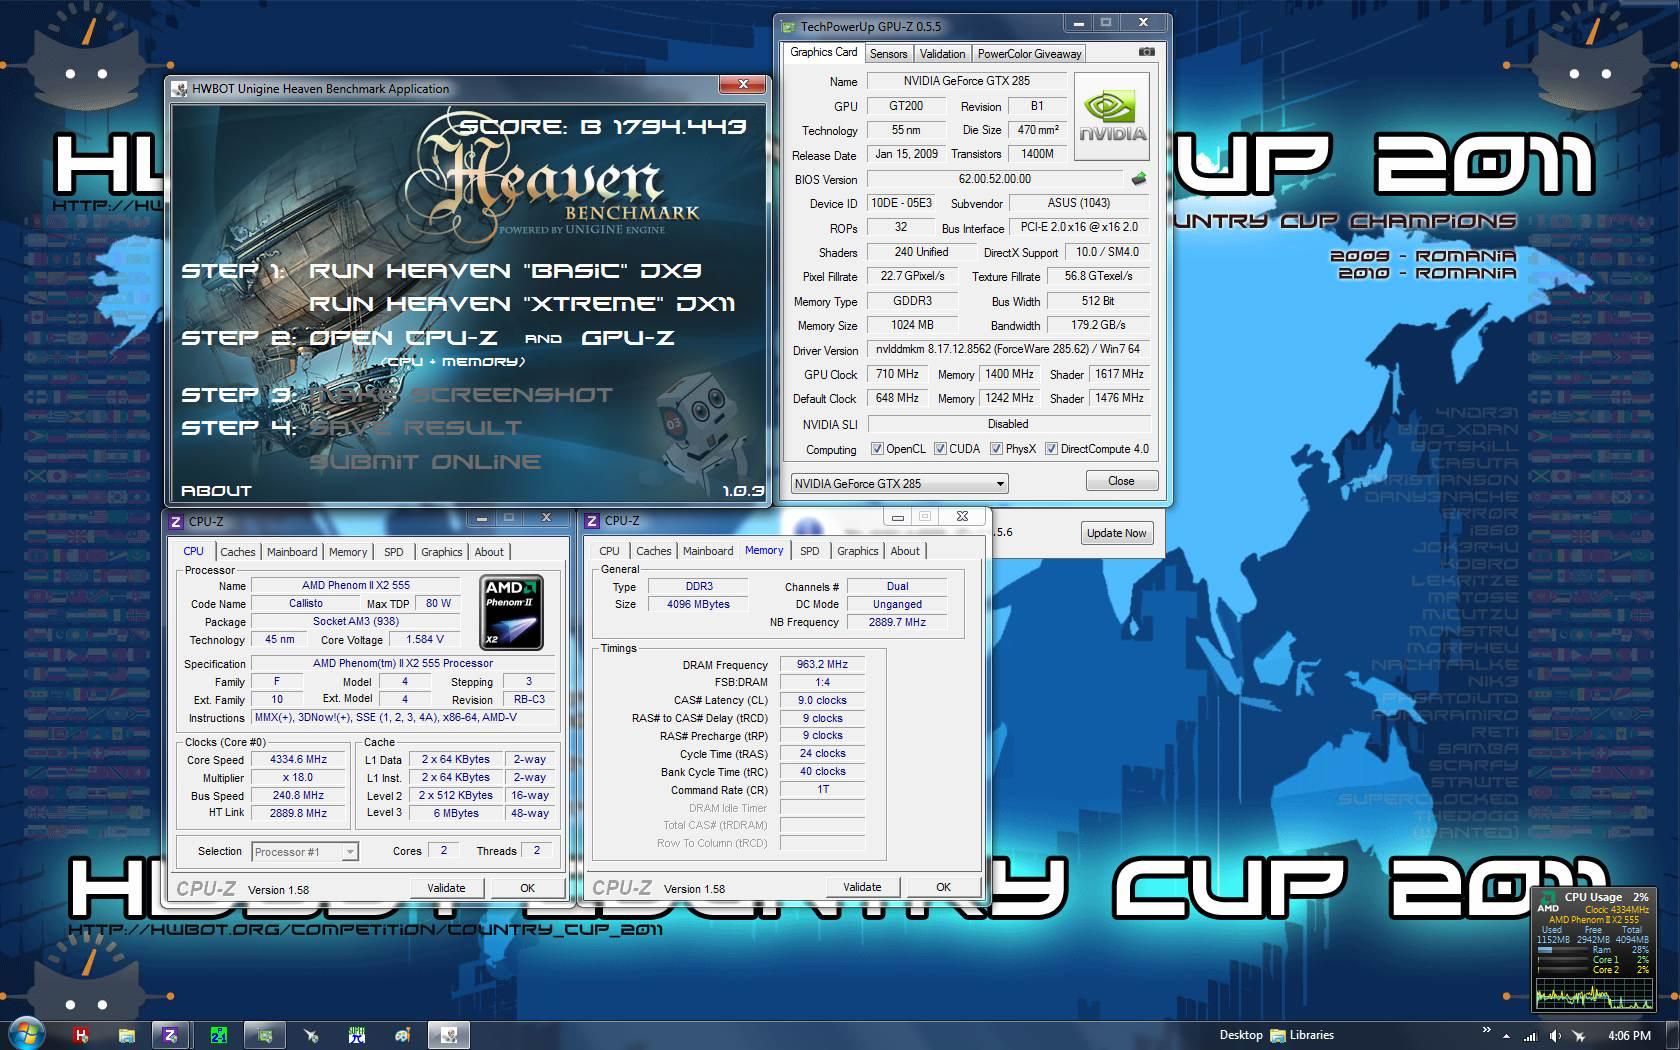The width and height of the screenshot is (1680, 1050).
Task: Open the green 'P 2-1' taskbar icon
Action: (x=218, y=1035)
